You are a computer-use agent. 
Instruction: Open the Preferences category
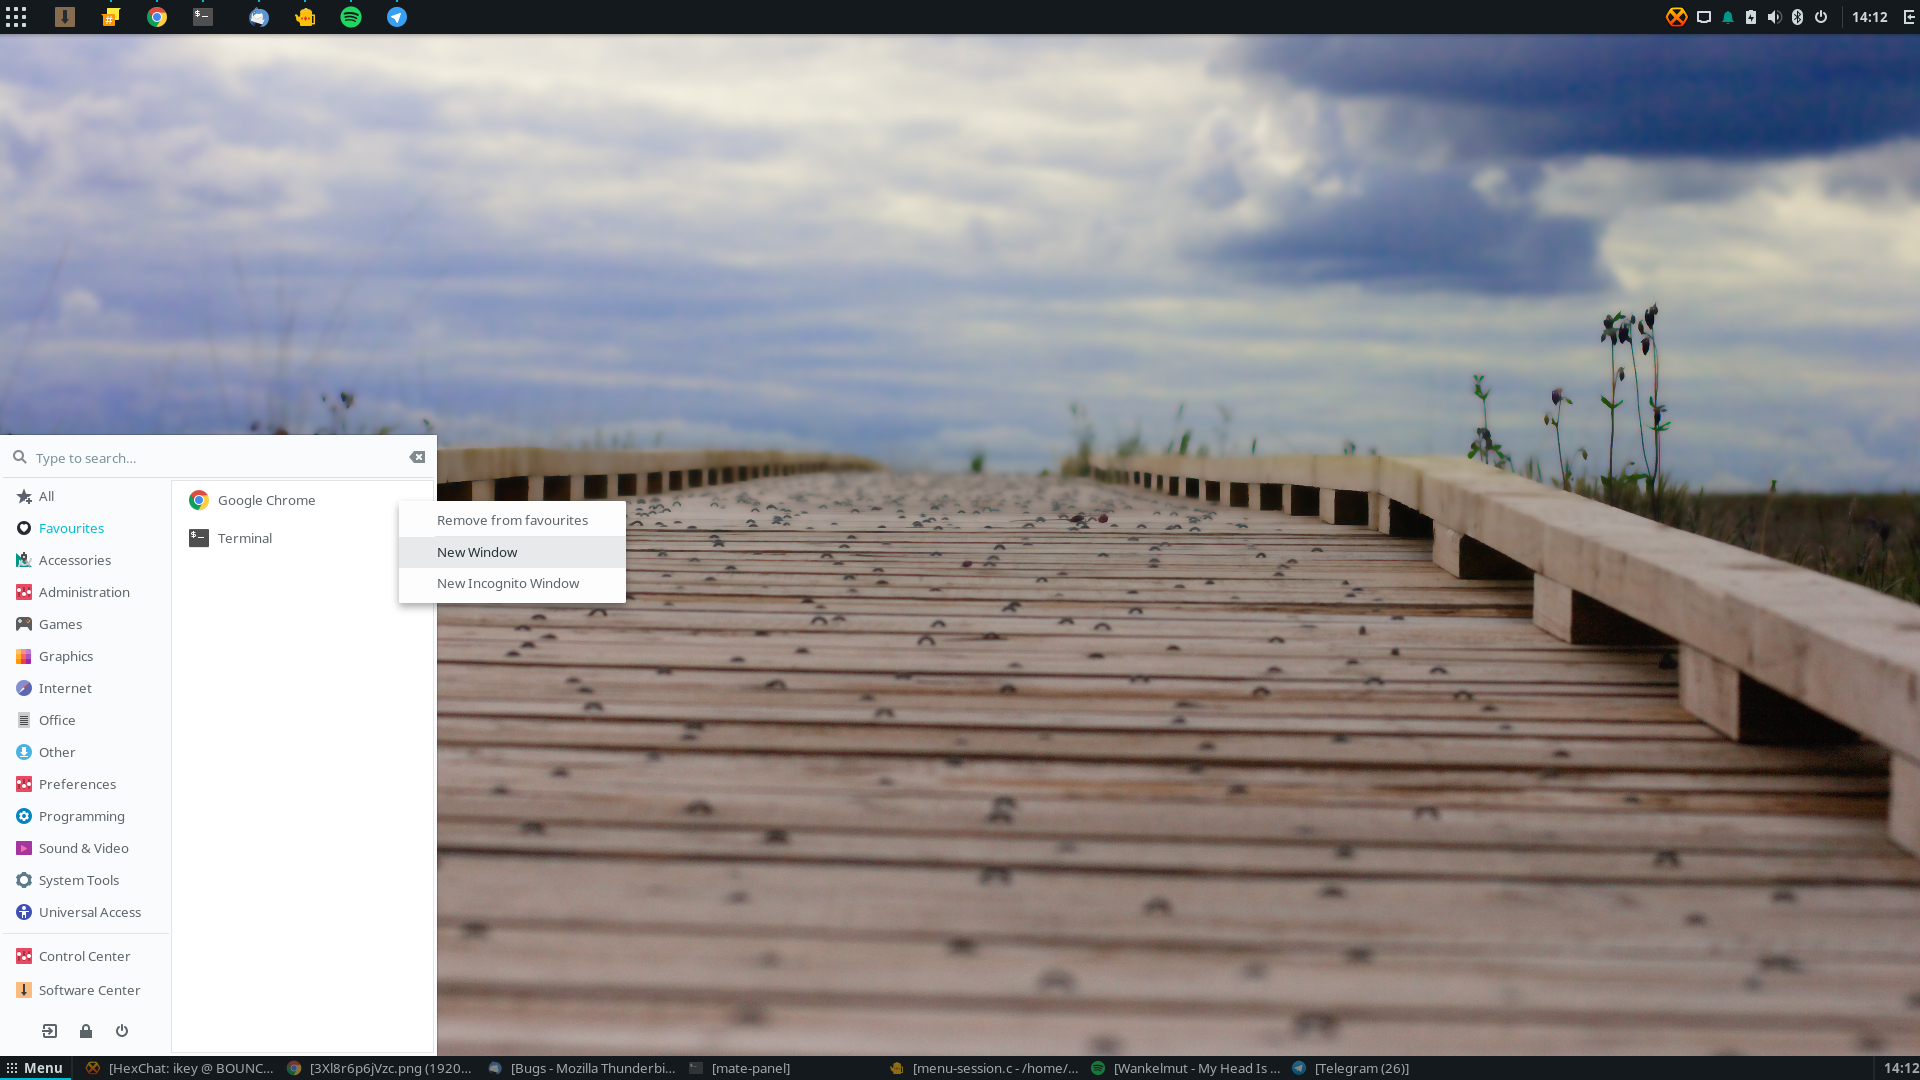86,784
